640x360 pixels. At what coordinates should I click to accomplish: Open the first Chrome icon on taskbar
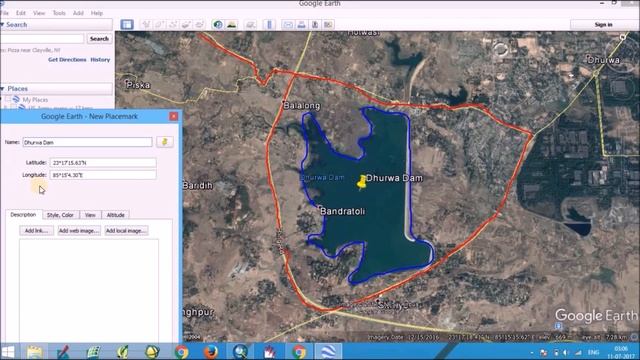[181, 351]
